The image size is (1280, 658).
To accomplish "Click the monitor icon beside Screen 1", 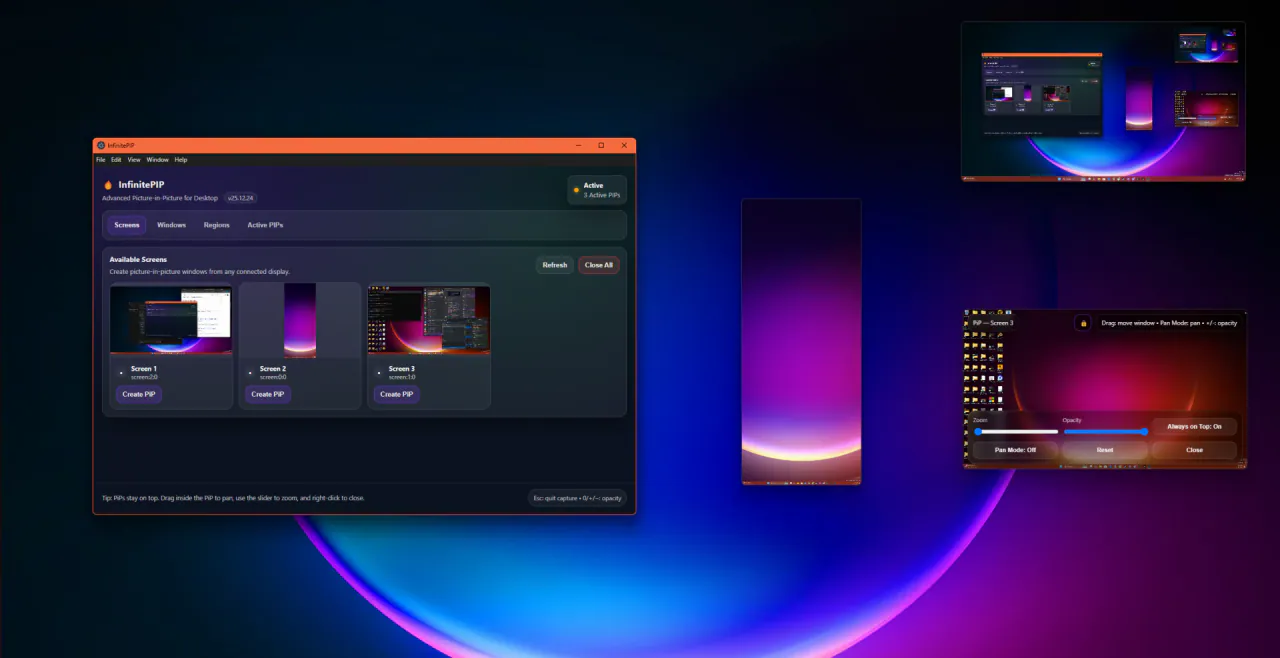I will point(121,373).
